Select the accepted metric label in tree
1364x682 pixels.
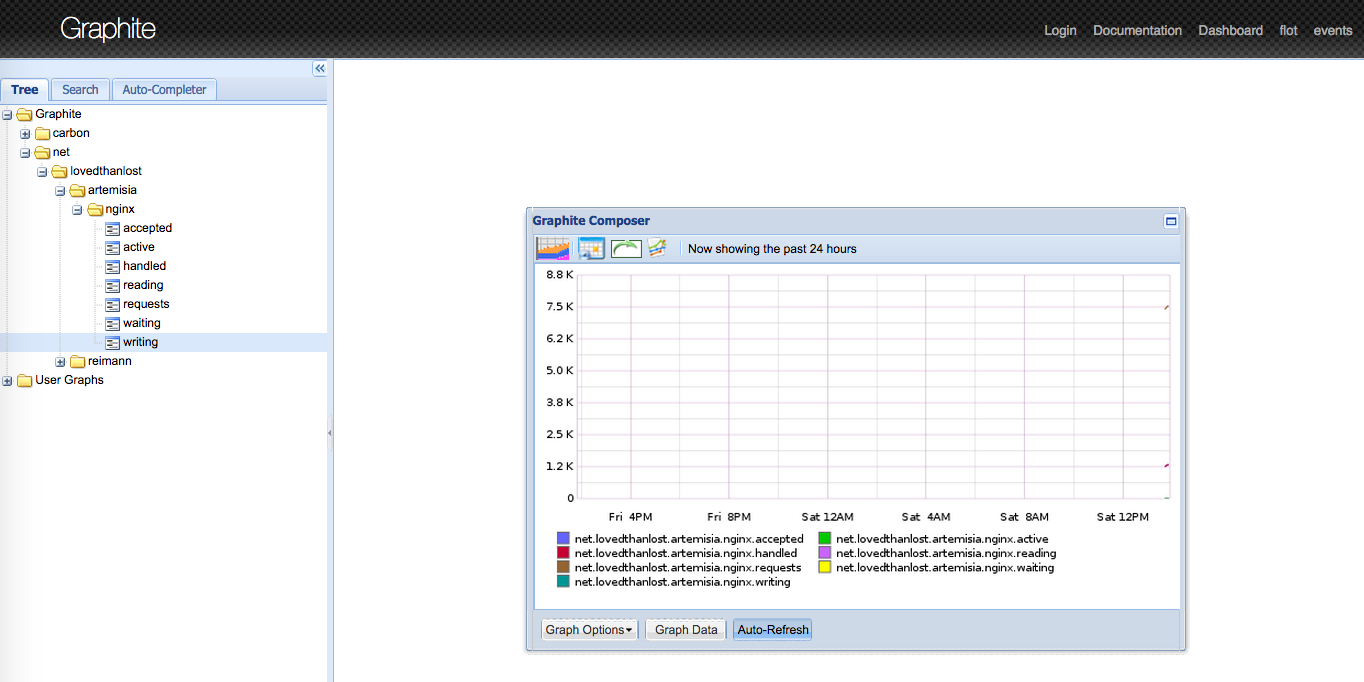148,228
